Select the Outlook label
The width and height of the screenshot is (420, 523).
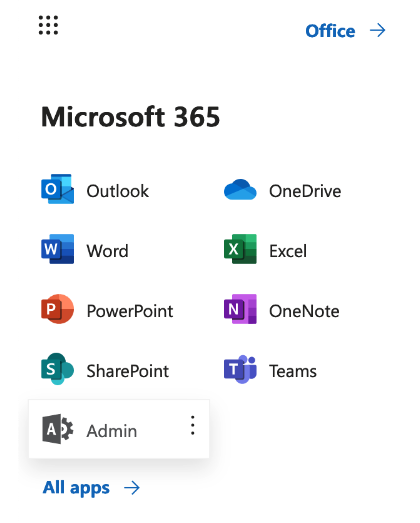(118, 191)
